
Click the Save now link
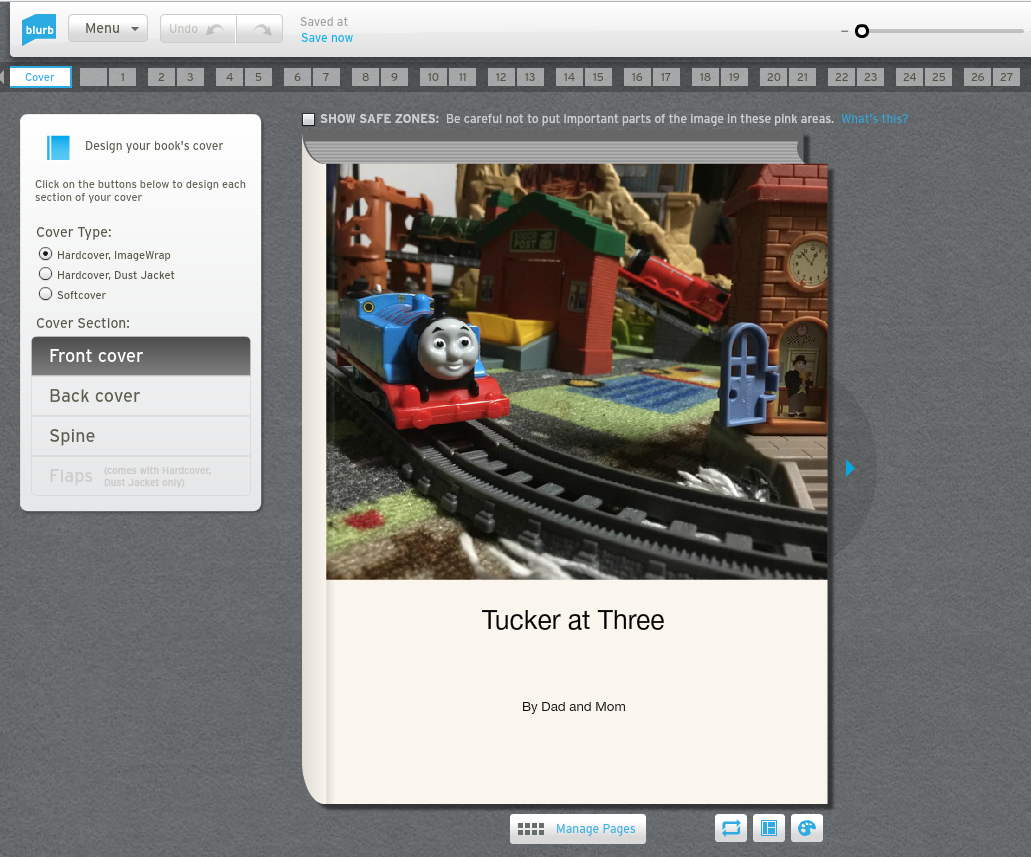click(x=327, y=38)
